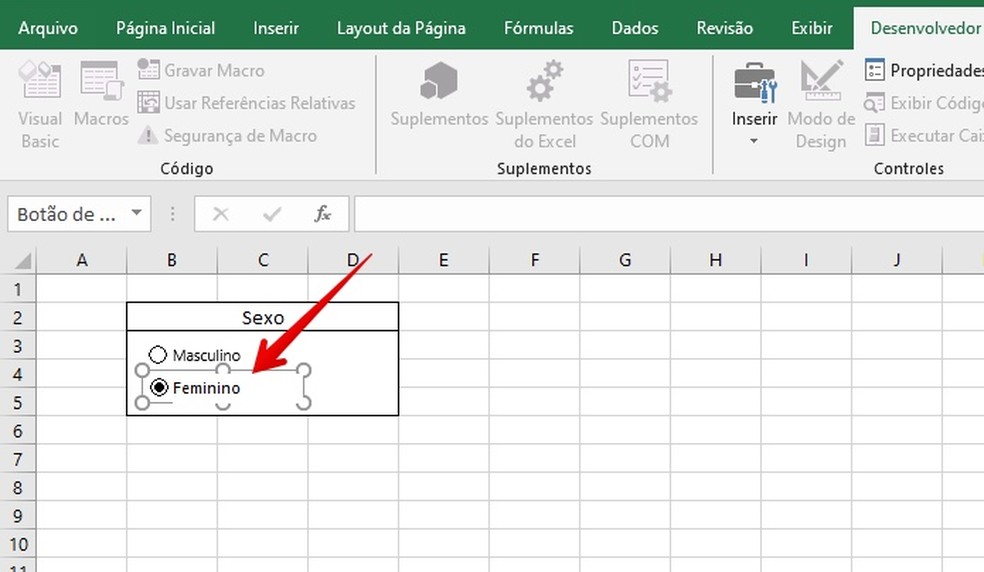This screenshot has height=572, width=984.
Task: Cancel formula bar entry
Action: click(220, 214)
